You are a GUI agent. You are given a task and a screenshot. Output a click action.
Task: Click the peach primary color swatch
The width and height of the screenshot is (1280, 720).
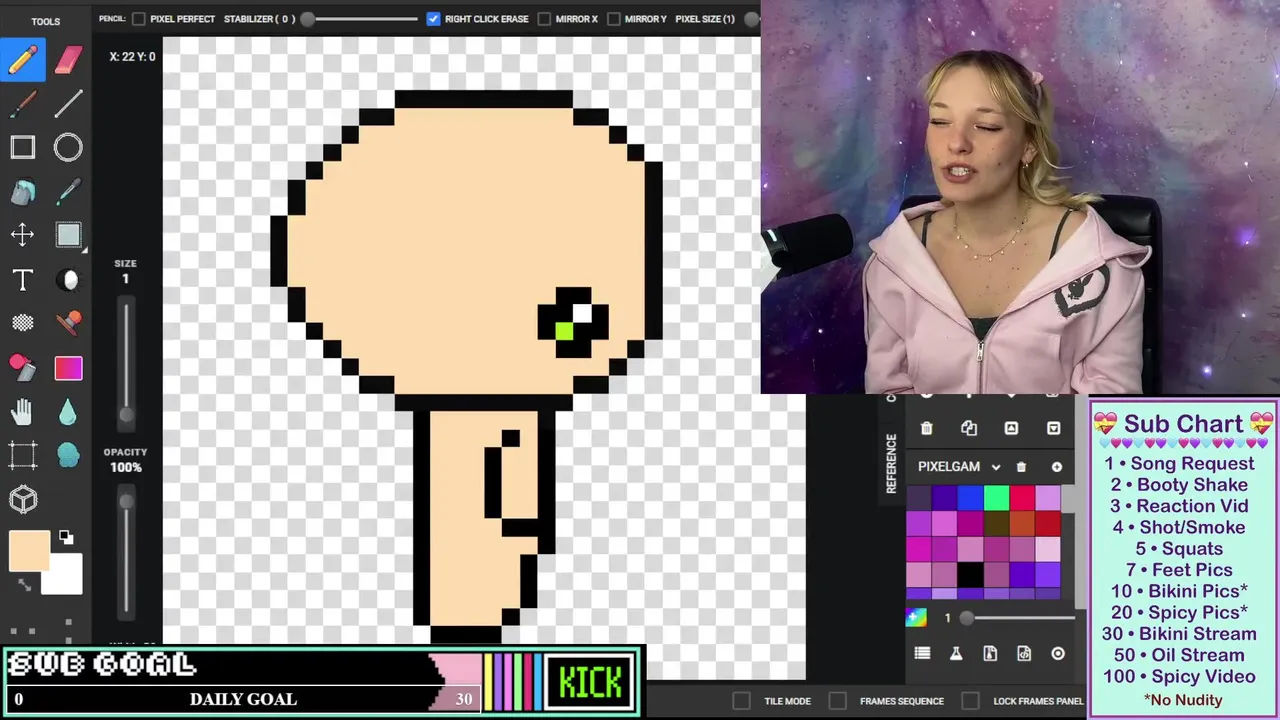click(x=29, y=551)
